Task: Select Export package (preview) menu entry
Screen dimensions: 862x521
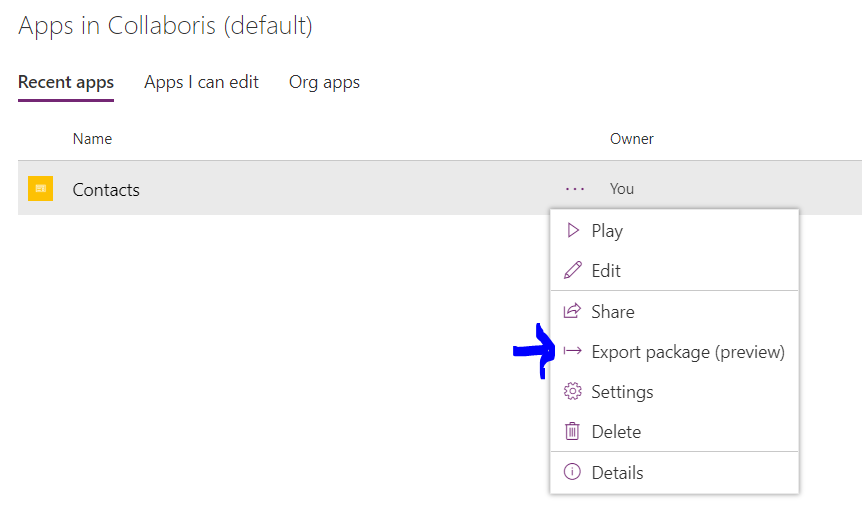Action: 674,352
